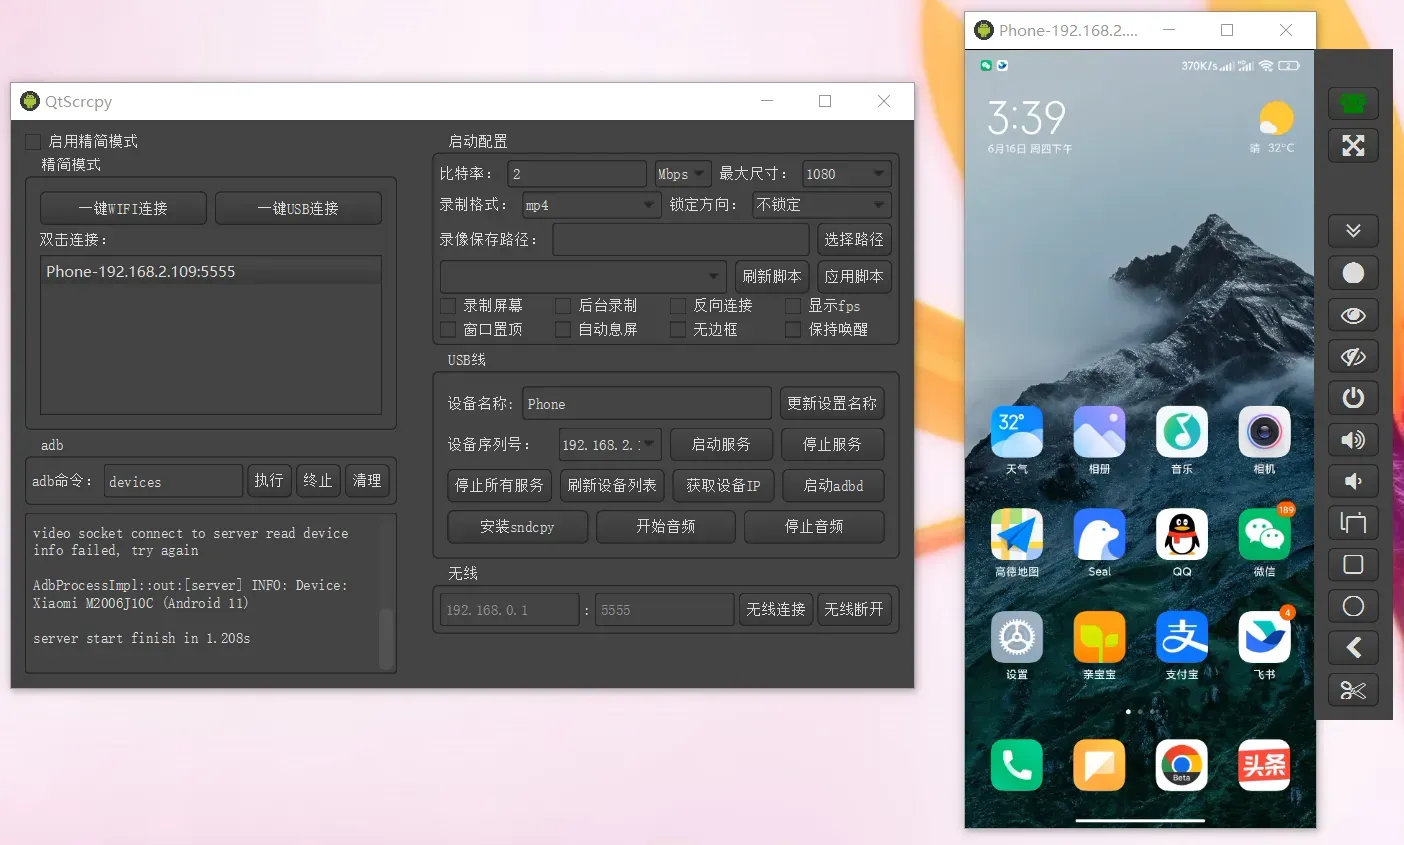Screen dimensions: 1404x845
Task: Turn screen on with eye icon
Action: pos(1353,315)
